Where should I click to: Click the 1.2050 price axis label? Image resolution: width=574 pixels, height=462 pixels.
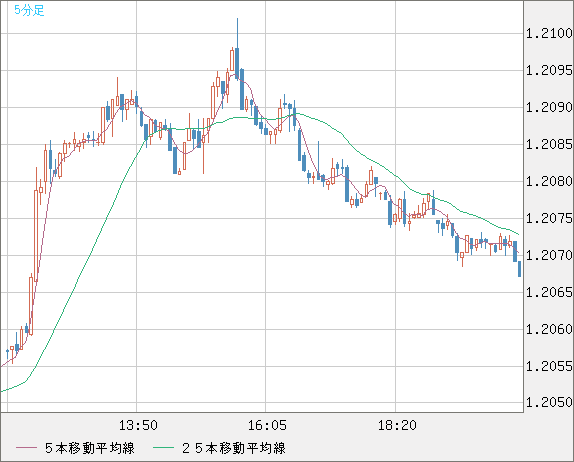click(x=549, y=402)
